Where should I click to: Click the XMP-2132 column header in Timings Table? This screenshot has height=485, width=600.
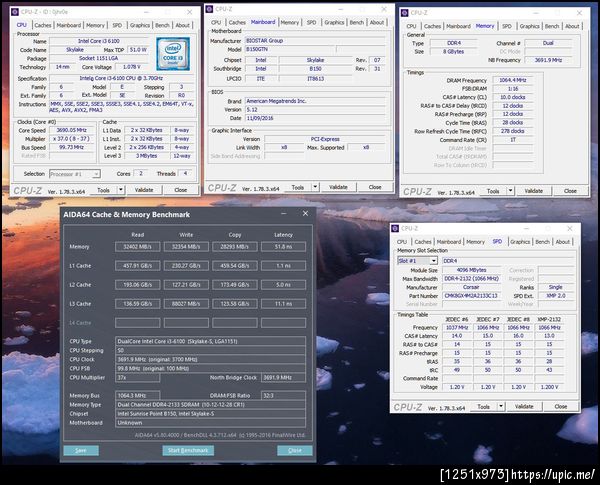549,319
